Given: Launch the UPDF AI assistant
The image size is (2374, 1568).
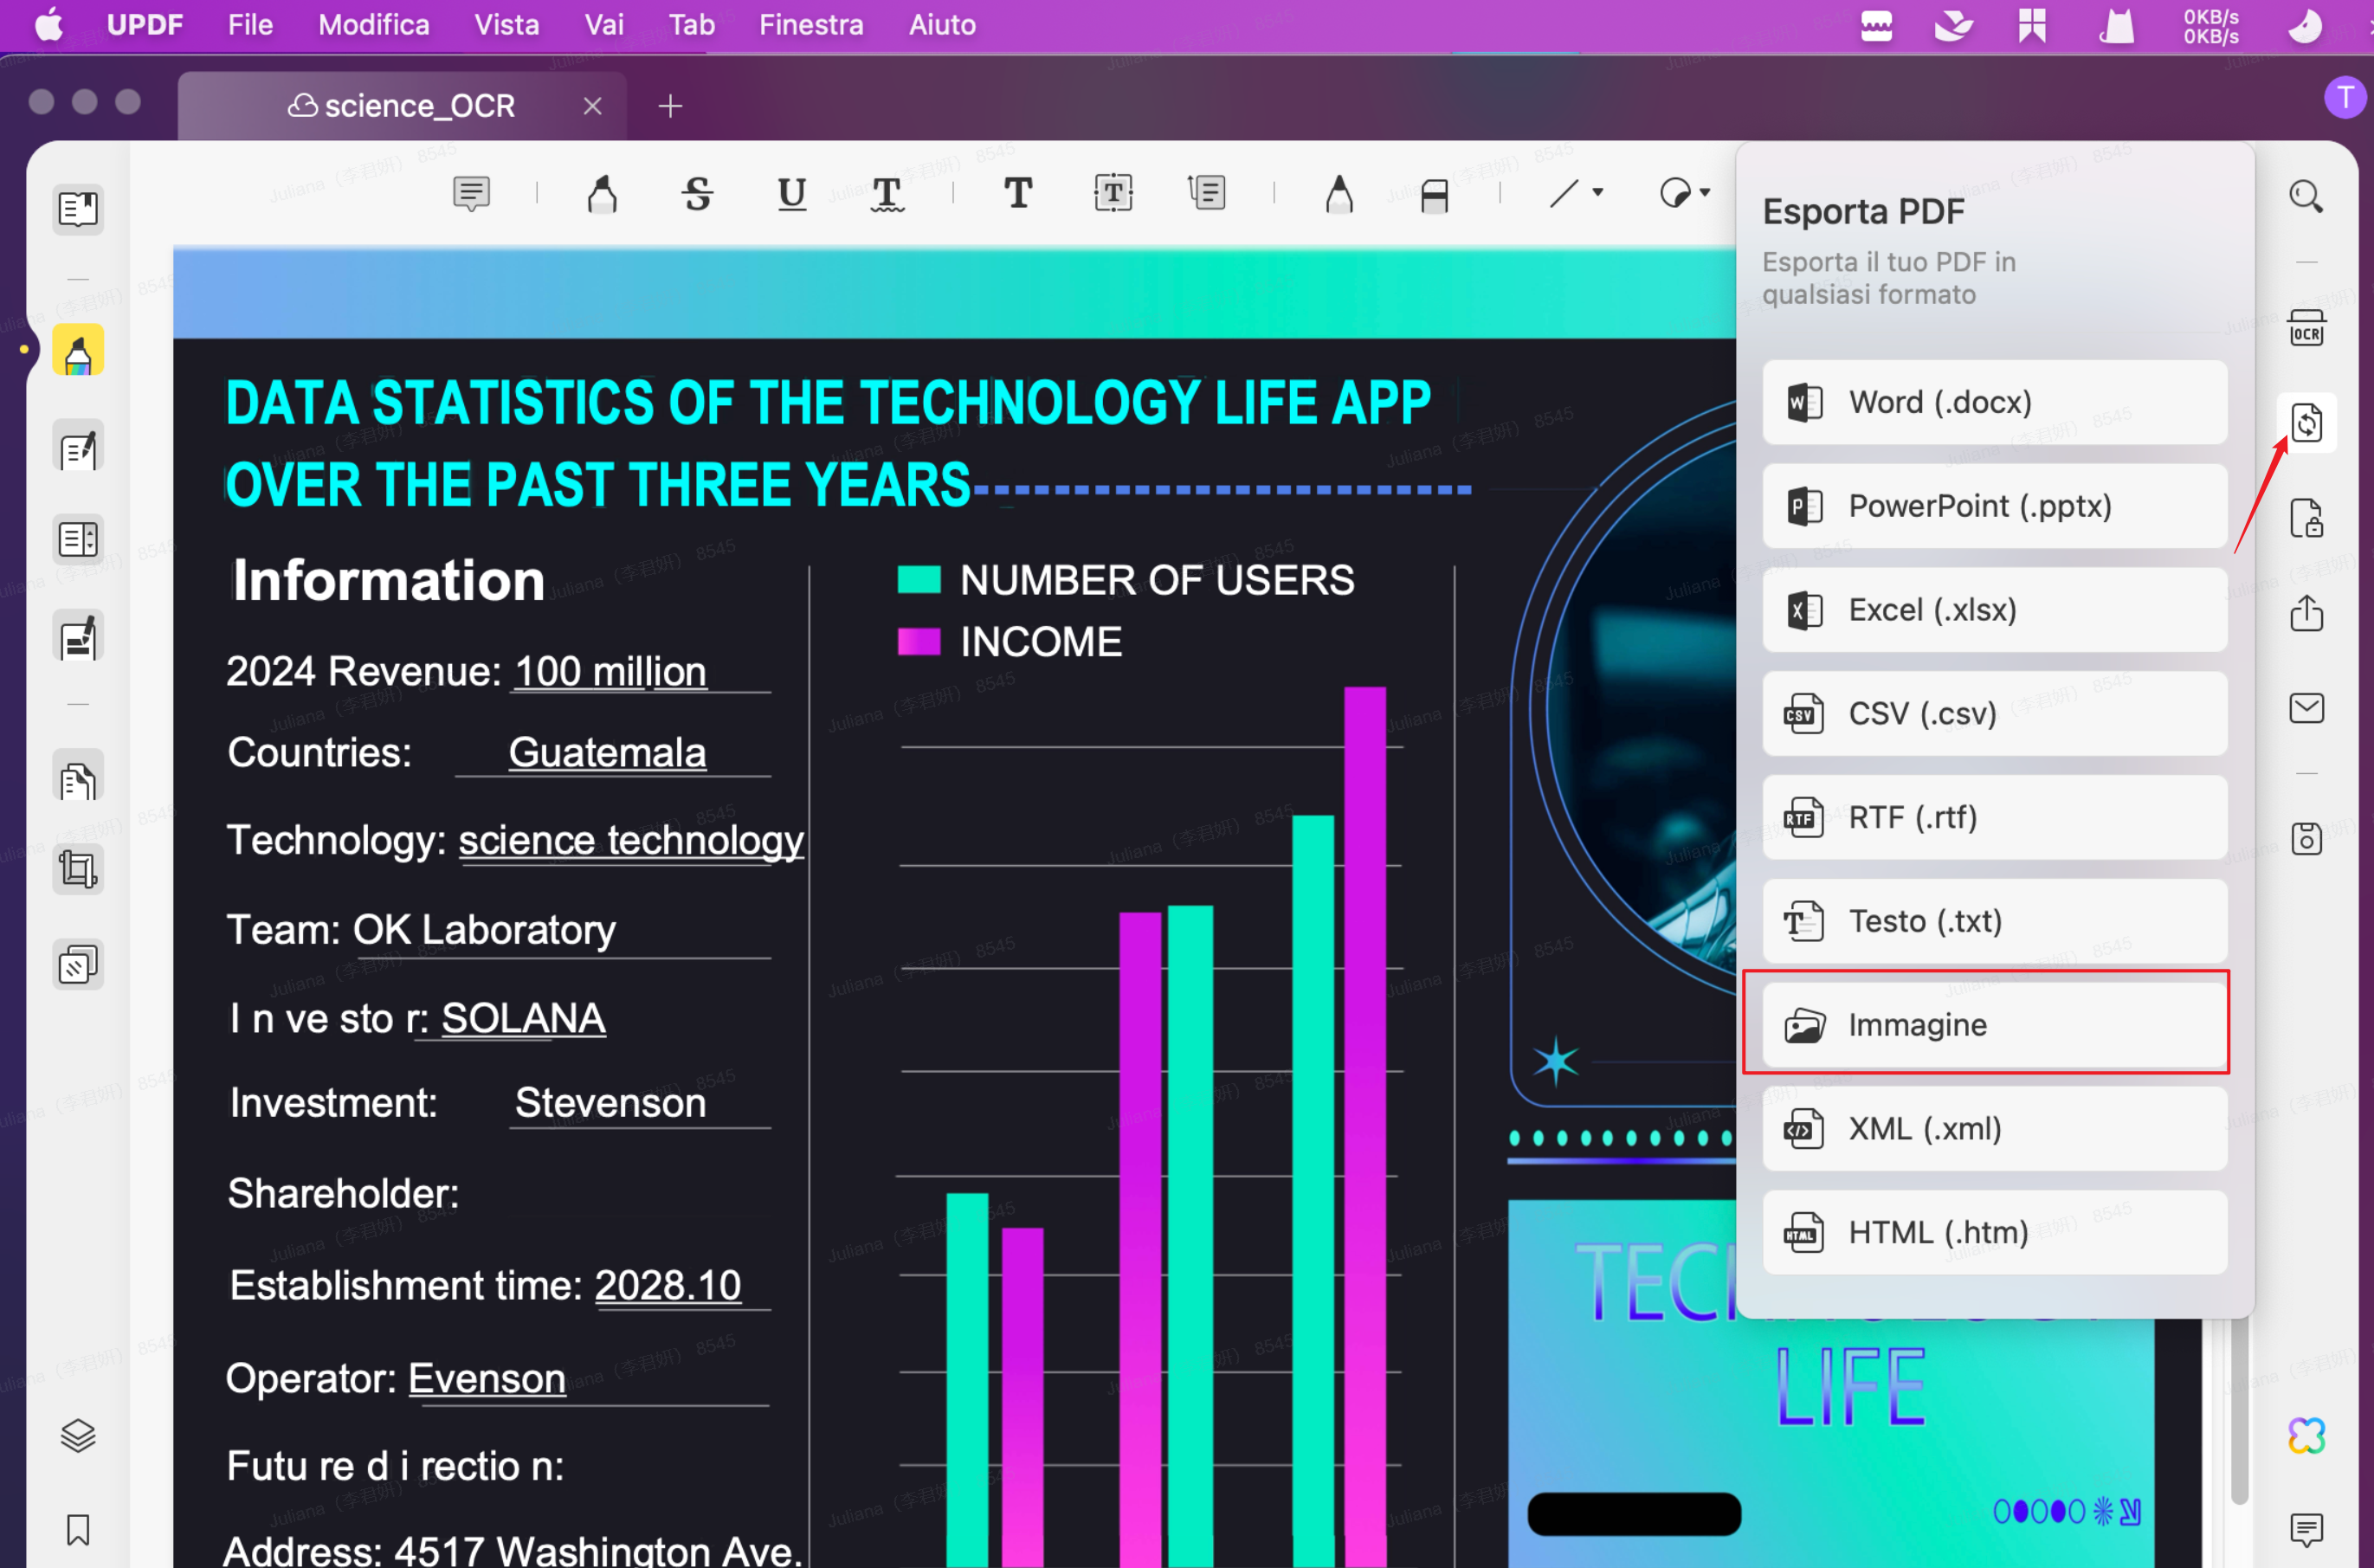Looking at the screenshot, I should 2306,1436.
